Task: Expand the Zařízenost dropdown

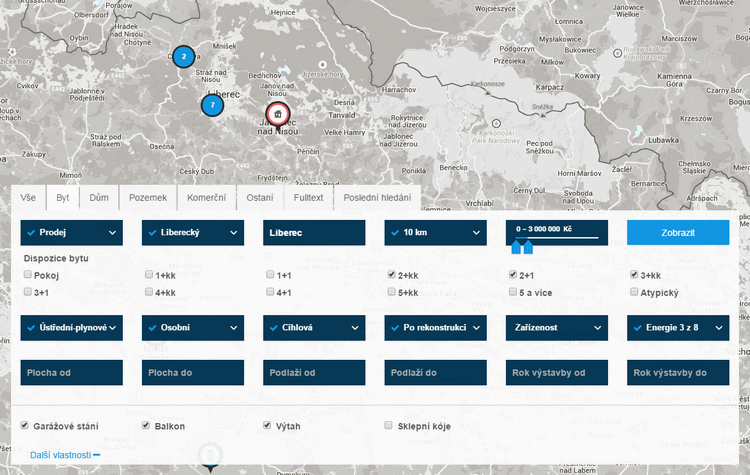Action: click(557, 328)
